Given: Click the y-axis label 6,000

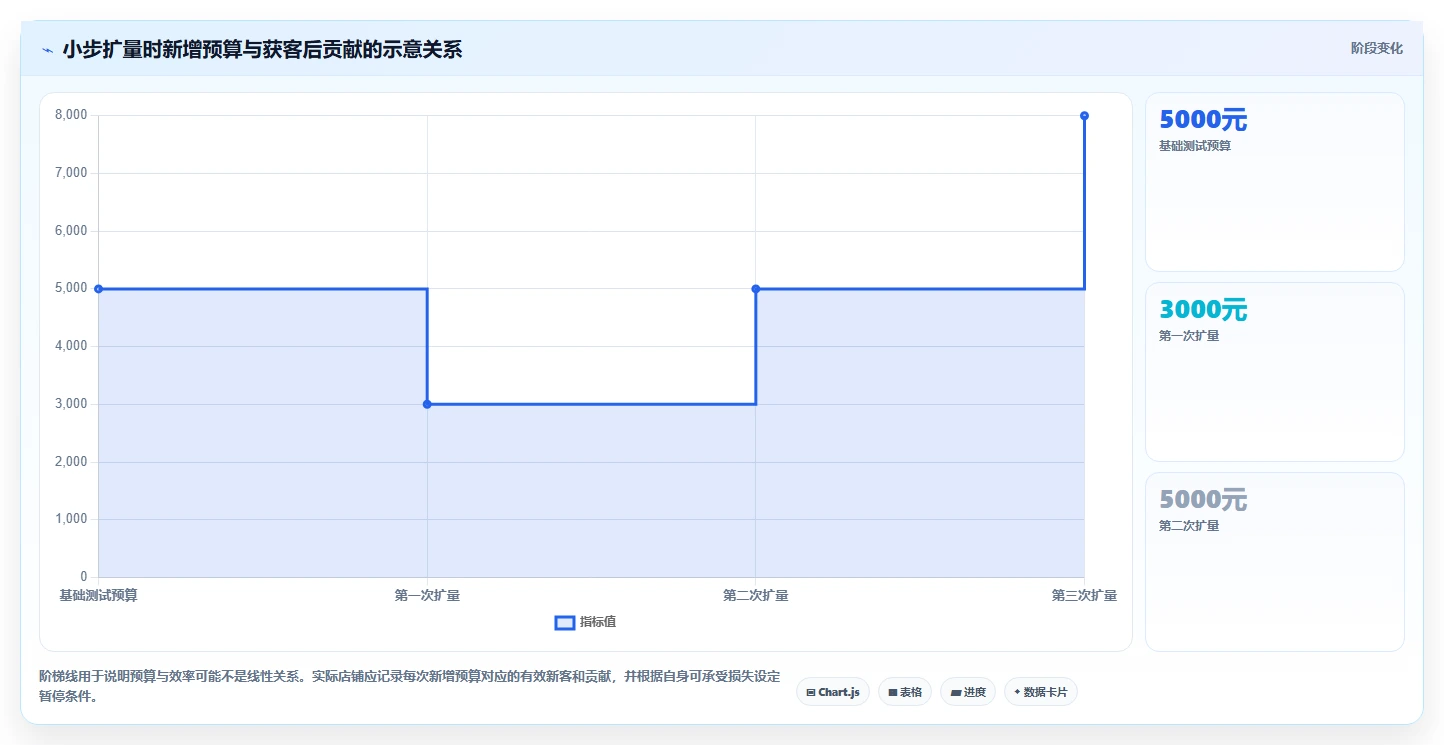Looking at the screenshot, I should click(71, 231).
